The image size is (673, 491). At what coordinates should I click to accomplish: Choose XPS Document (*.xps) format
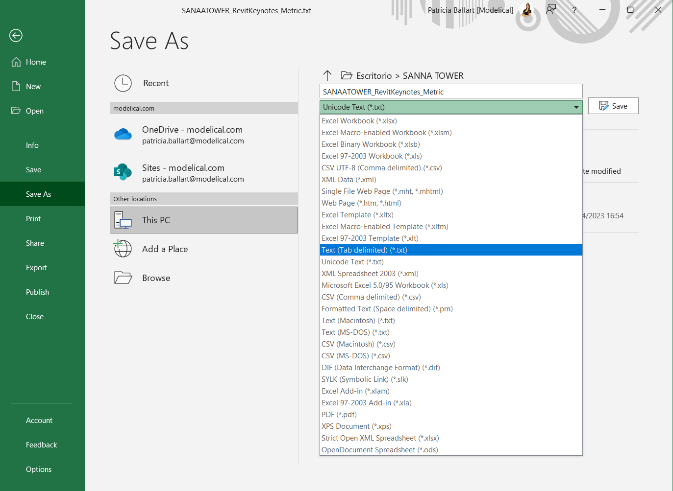pyautogui.click(x=451, y=426)
